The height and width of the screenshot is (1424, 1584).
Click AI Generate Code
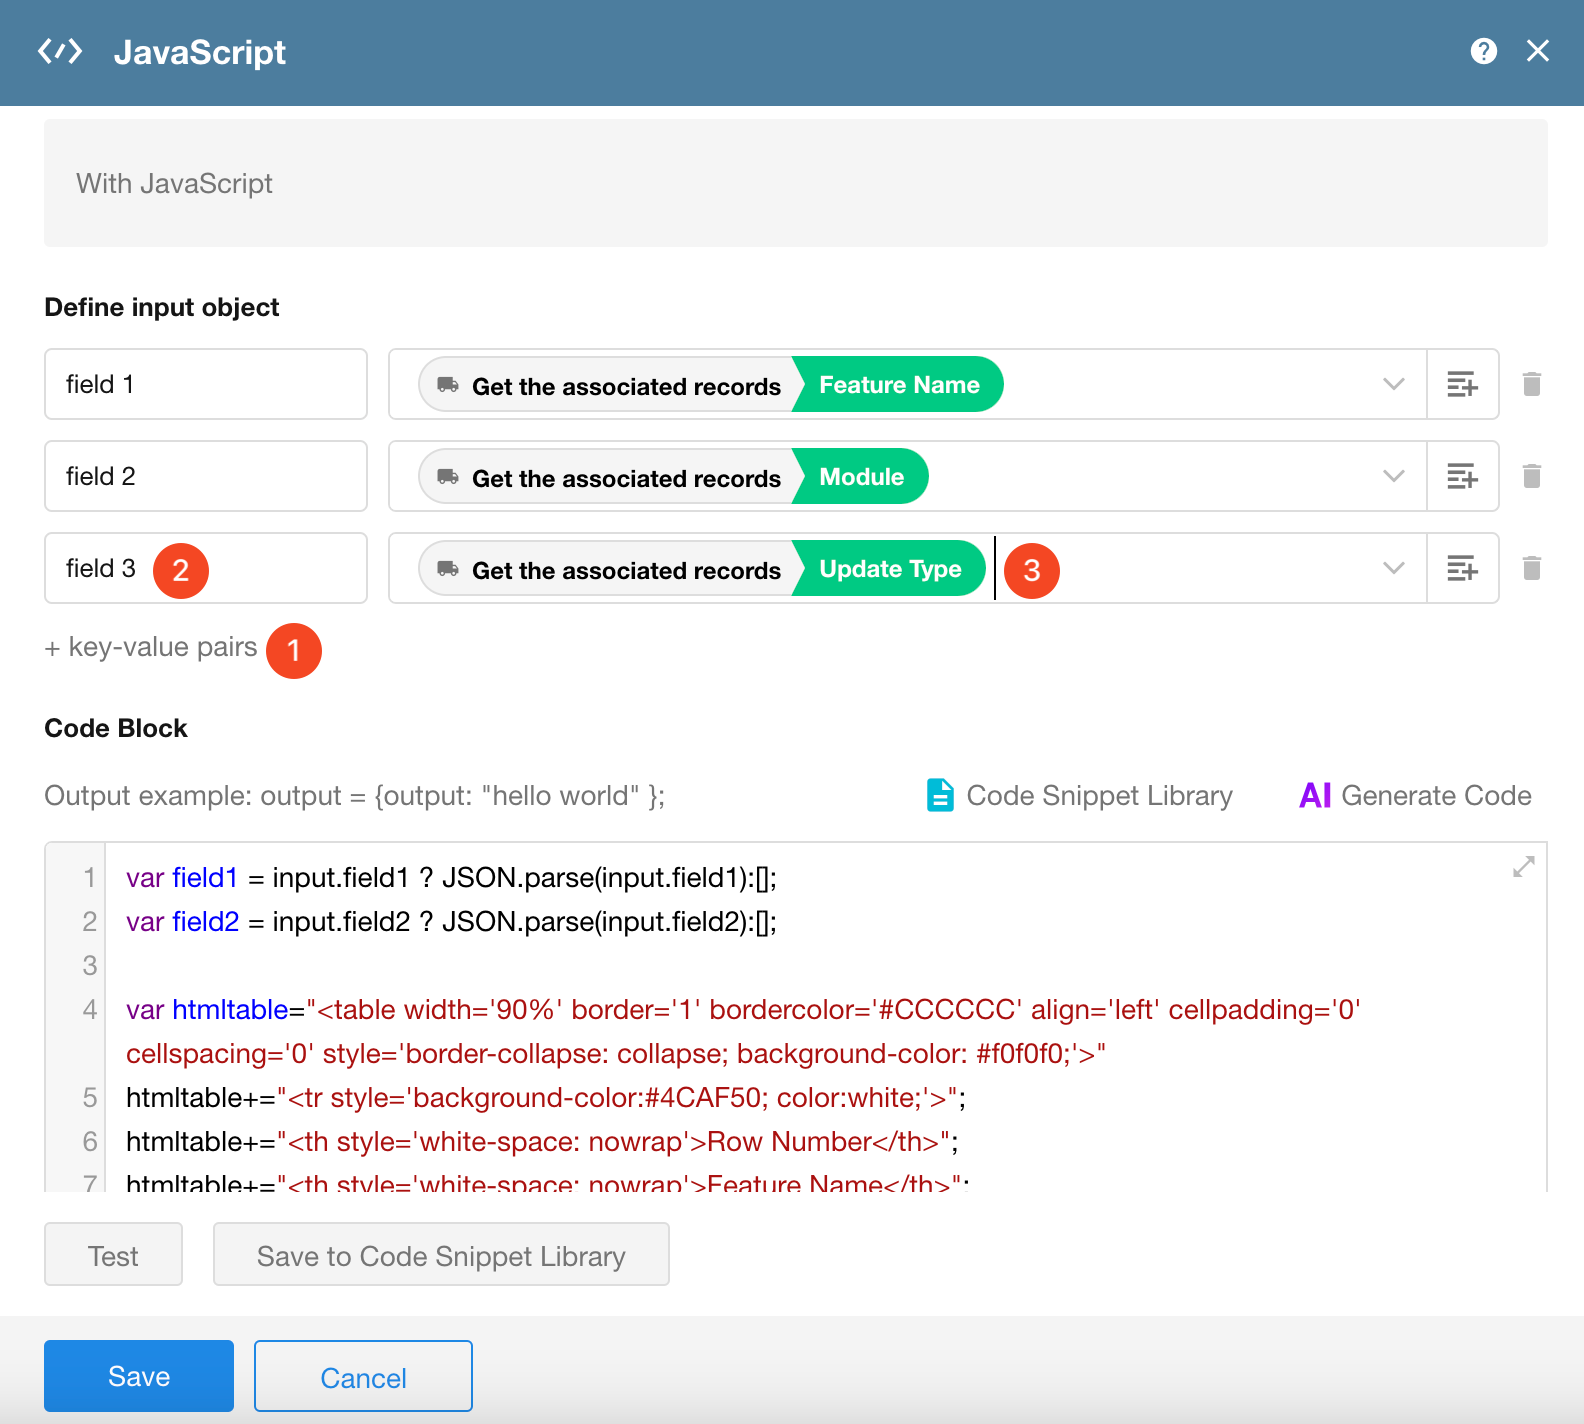1415,796
